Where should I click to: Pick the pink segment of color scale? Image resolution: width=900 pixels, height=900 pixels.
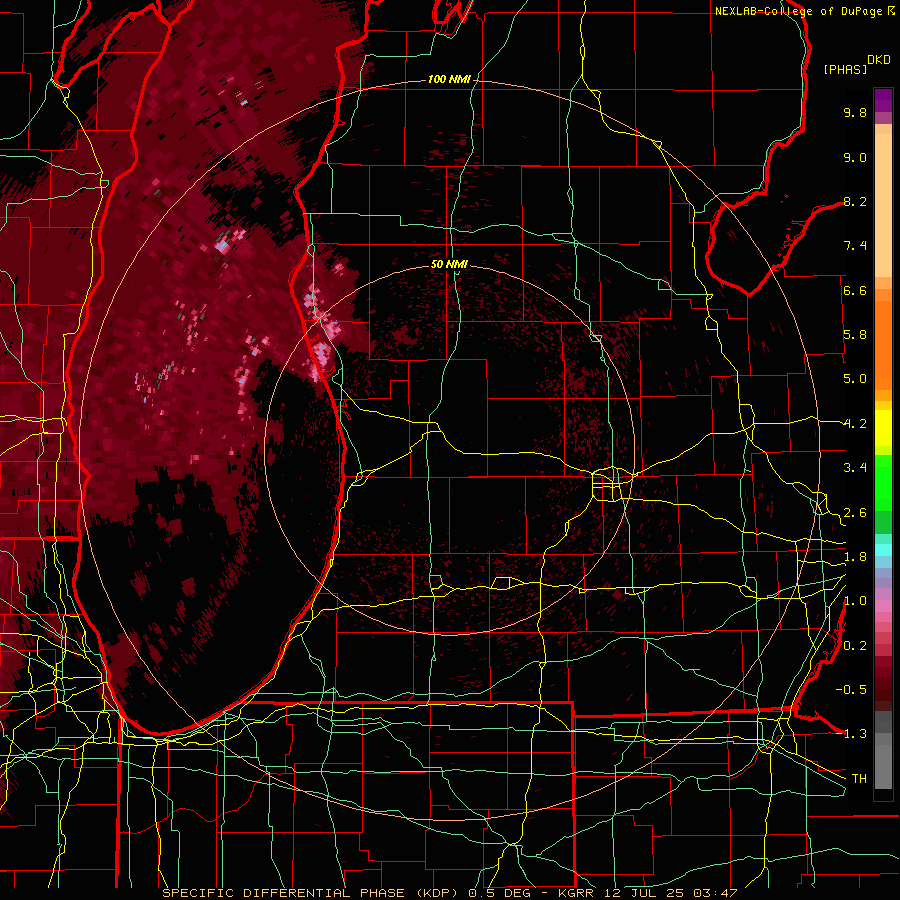click(x=883, y=606)
